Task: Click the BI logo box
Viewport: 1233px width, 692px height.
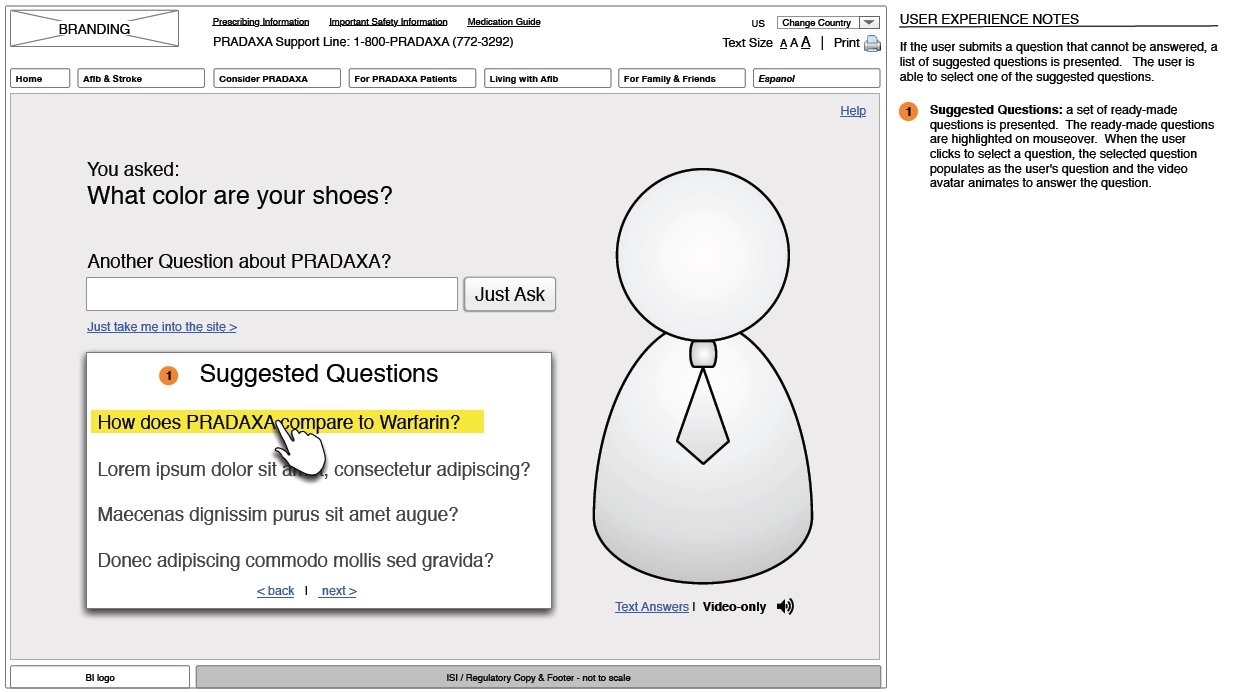Action: pyautogui.click(x=100, y=677)
